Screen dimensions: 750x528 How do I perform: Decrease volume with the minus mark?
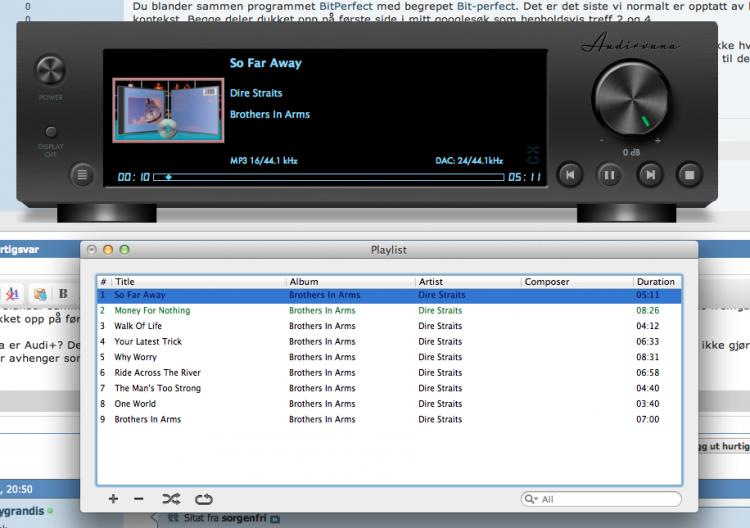(602, 141)
